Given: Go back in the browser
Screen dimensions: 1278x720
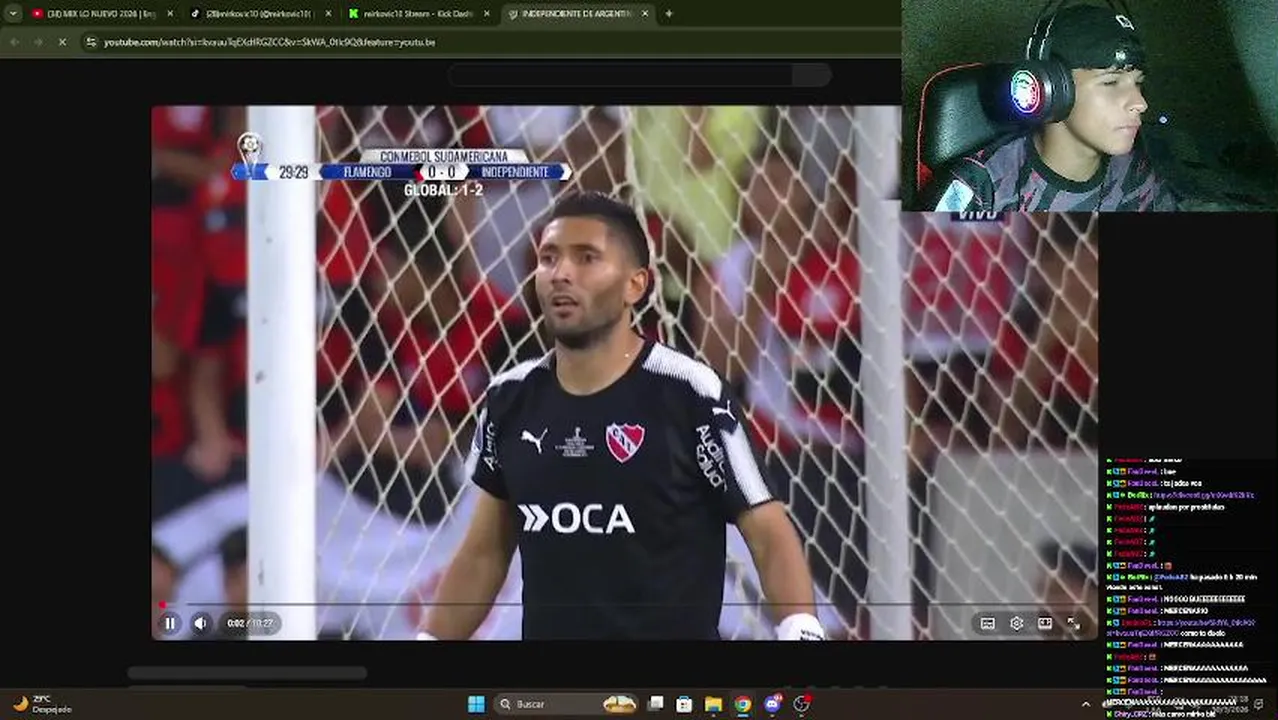Looking at the screenshot, I should [14, 42].
